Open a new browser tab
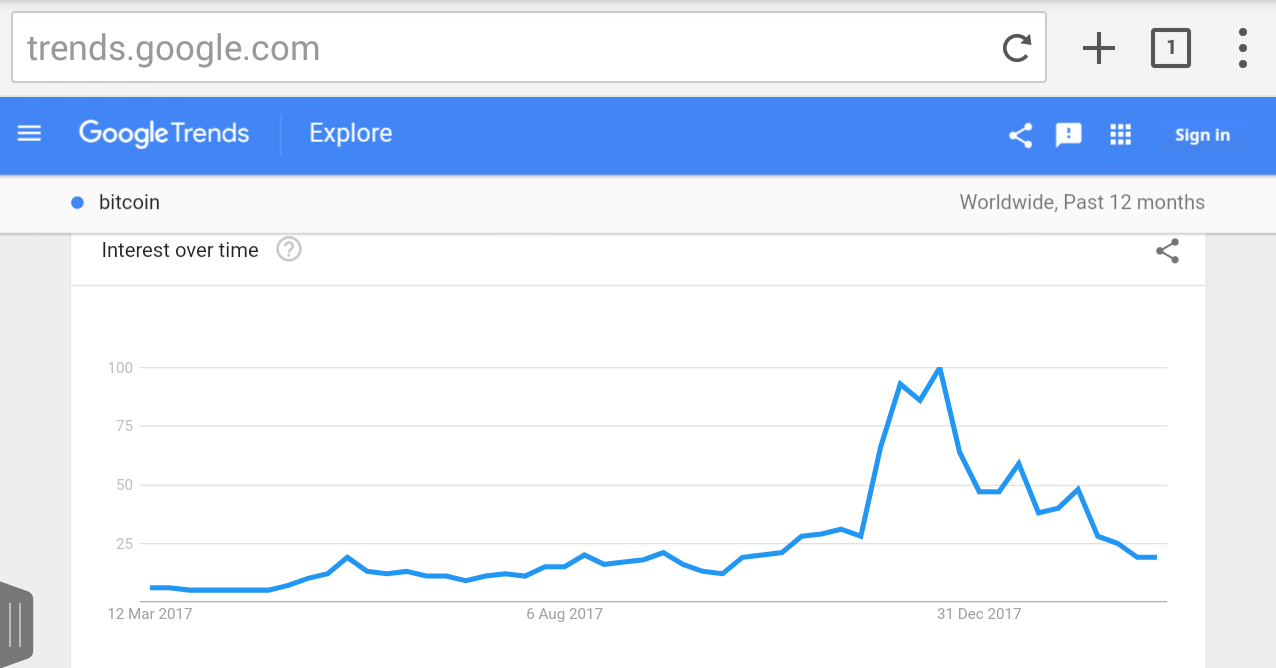1276x668 pixels. pos(1098,48)
